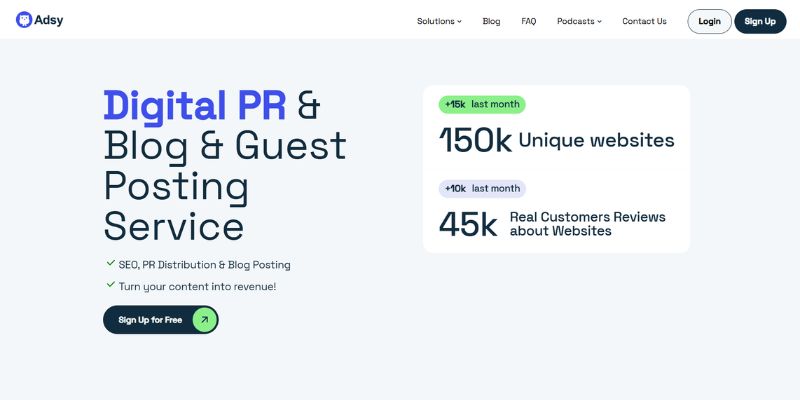The image size is (800, 400).
Task: Click the word Service in the heading
Action: (x=174, y=226)
